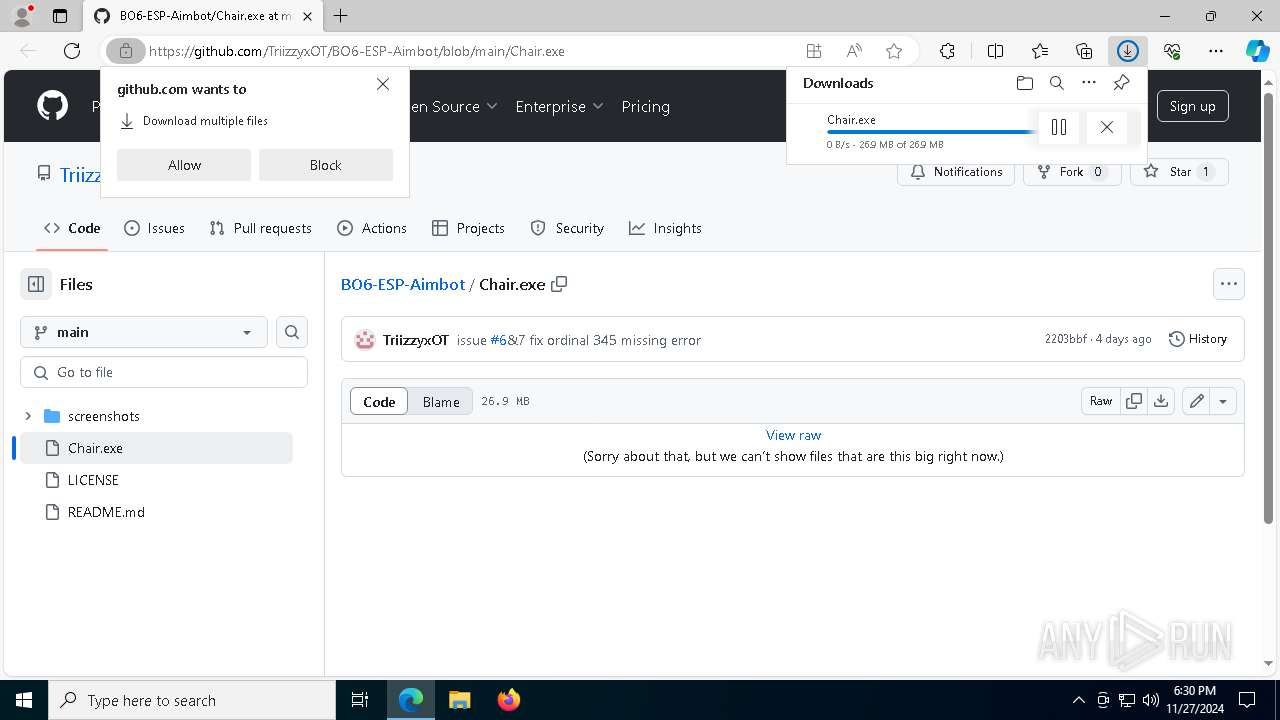This screenshot has height=720, width=1280.
Task: Open the browser Downloads toolbar icon
Action: tap(1128, 51)
